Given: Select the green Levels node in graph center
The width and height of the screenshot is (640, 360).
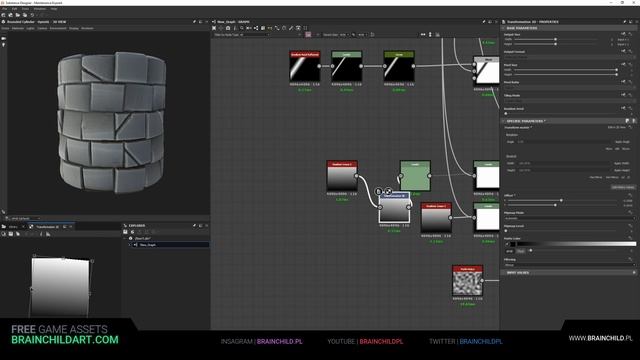Looking at the screenshot, I should 415,176.
